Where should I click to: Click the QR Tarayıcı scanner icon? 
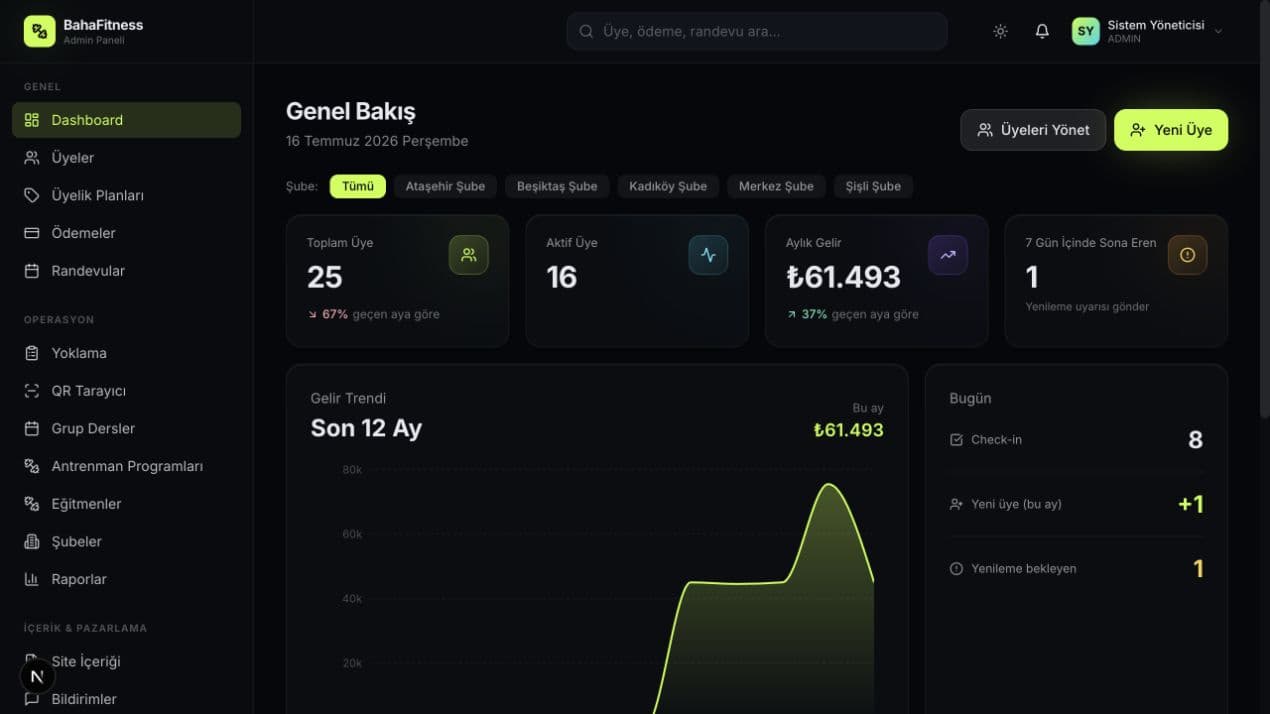click(32, 391)
